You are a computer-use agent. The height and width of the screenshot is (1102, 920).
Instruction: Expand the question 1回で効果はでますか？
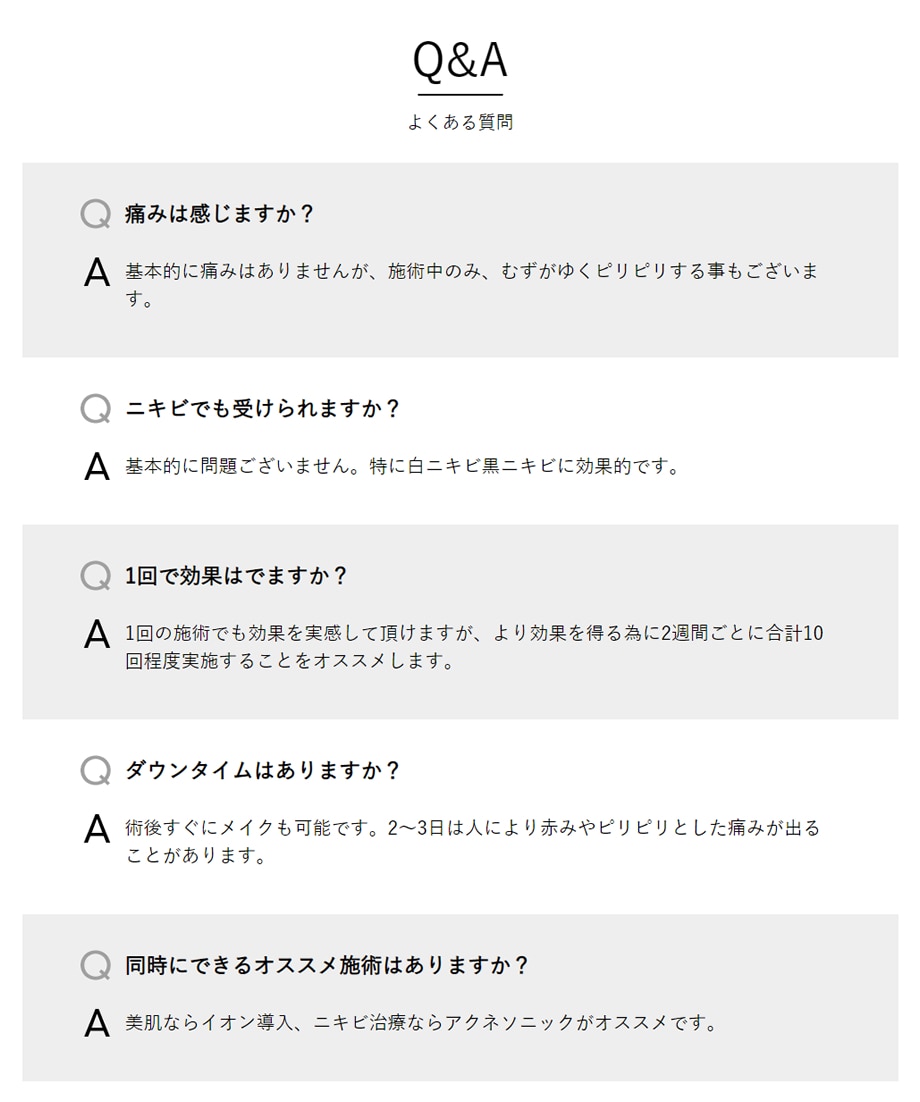(236, 576)
